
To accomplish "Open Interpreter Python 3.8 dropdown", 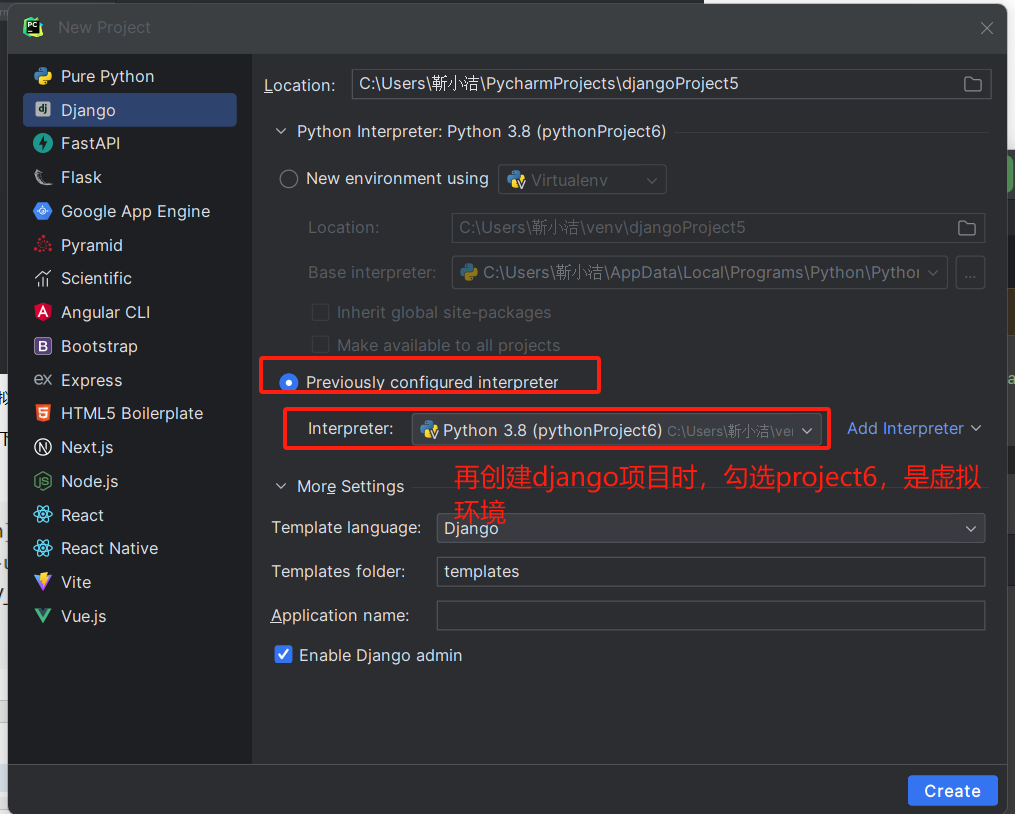I will [616, 430].
